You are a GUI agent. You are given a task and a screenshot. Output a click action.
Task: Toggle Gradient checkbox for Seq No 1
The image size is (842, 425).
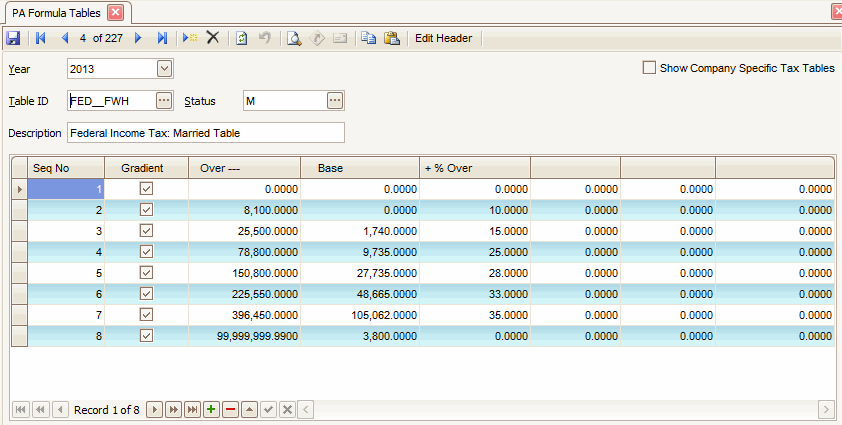point(146,189)
